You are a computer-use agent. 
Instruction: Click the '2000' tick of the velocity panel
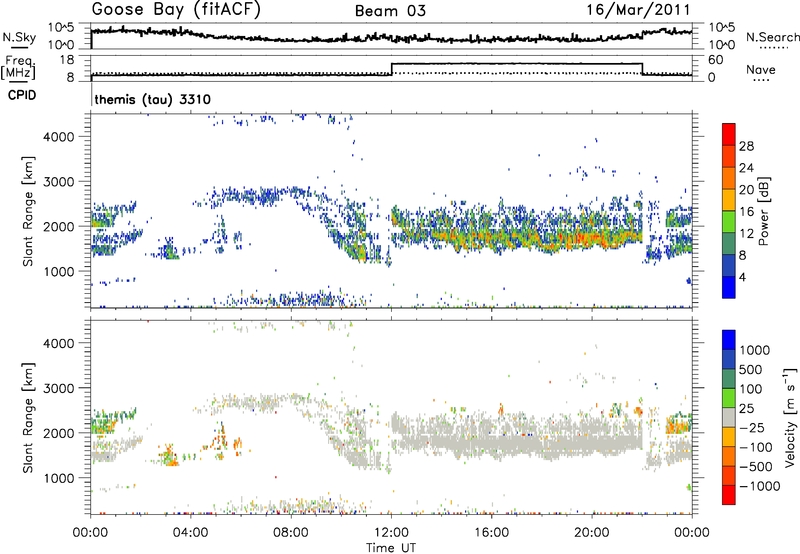click(x=59, y=433)
